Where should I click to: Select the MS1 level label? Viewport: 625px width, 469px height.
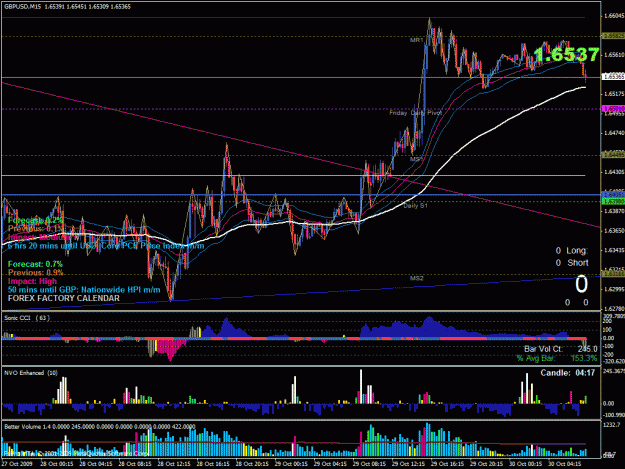pyautogui.click(x=417, y=159)
